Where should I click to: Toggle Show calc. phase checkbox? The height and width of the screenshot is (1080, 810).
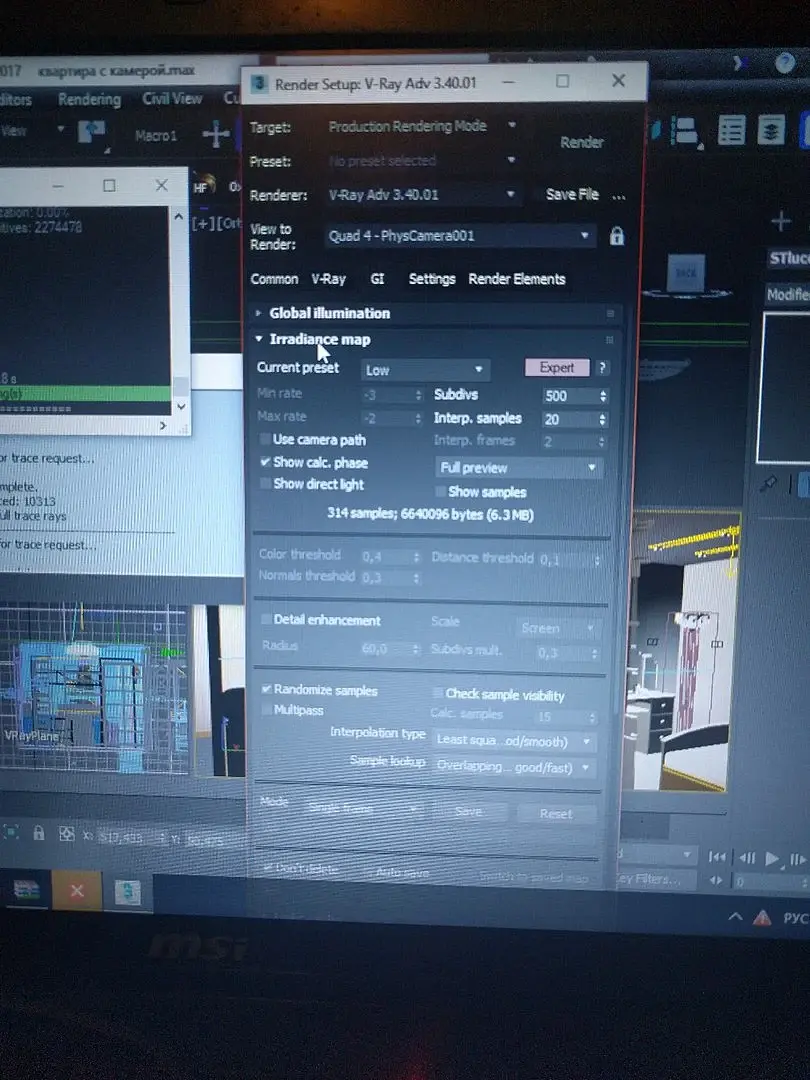265,461
